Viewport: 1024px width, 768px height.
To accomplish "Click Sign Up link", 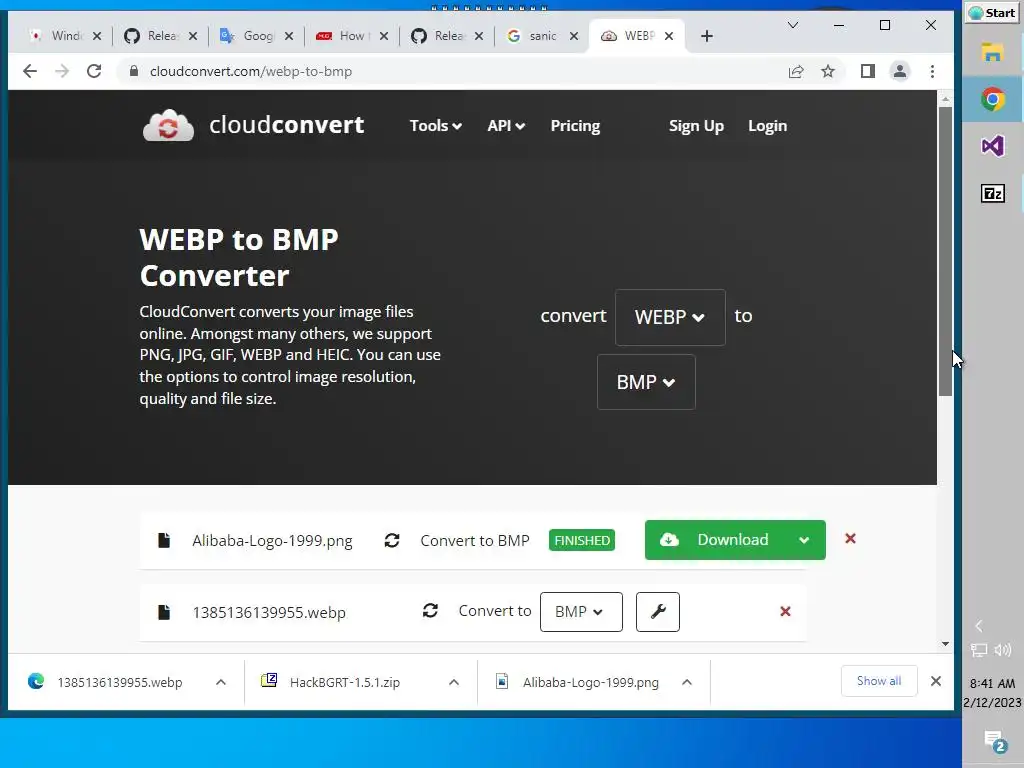I will pos(696,125).
